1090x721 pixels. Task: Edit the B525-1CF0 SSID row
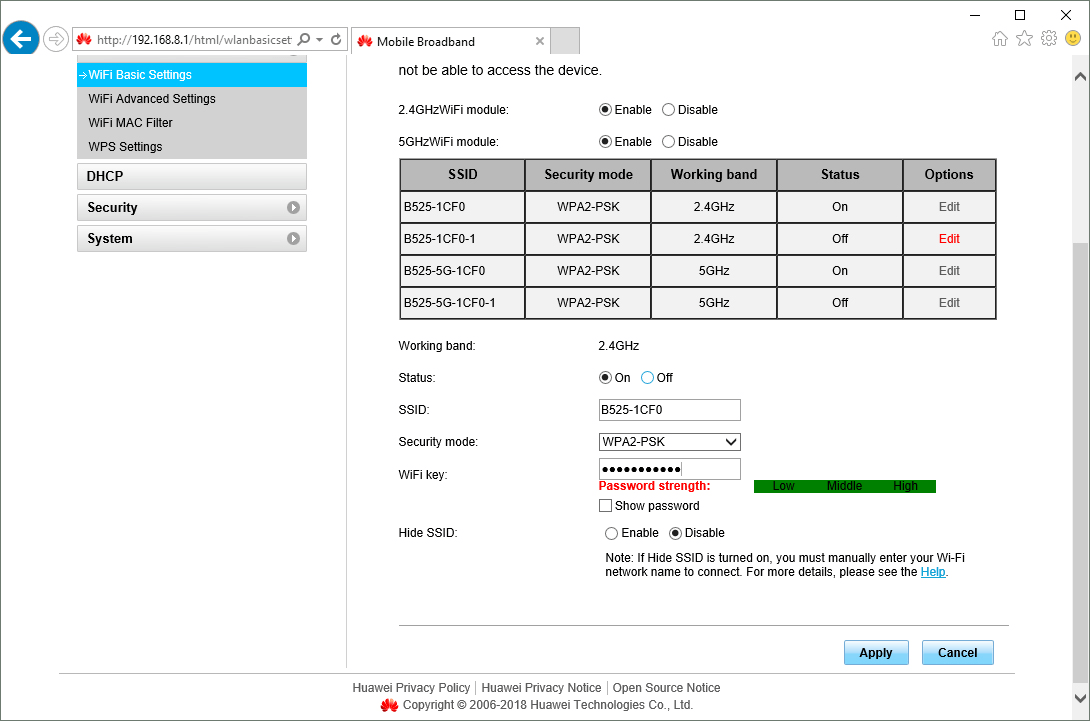[949, 206]
